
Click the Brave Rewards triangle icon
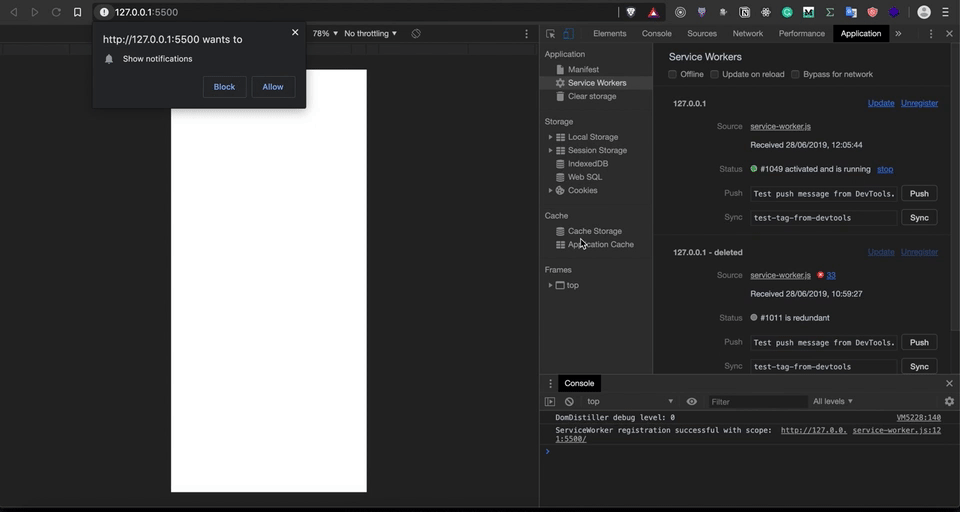tap(653, 12)
